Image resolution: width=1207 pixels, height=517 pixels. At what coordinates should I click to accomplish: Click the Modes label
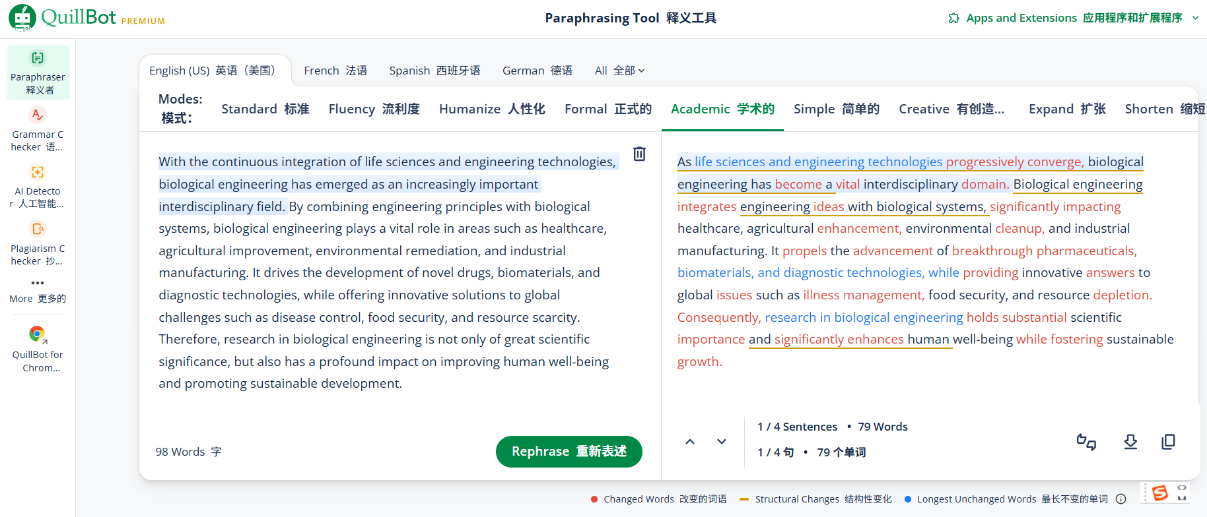point(180,109)
